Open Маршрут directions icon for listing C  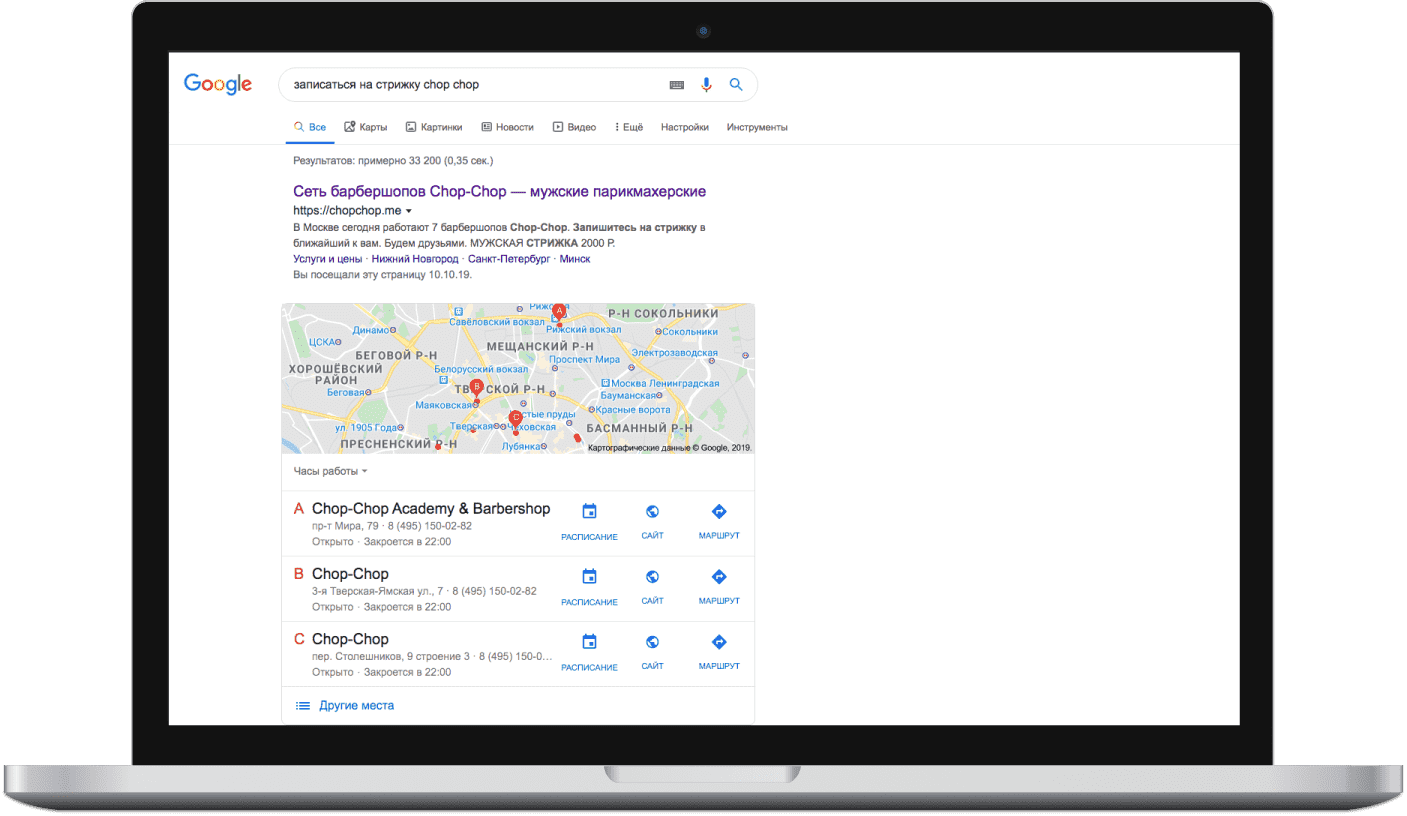(719, 642)
